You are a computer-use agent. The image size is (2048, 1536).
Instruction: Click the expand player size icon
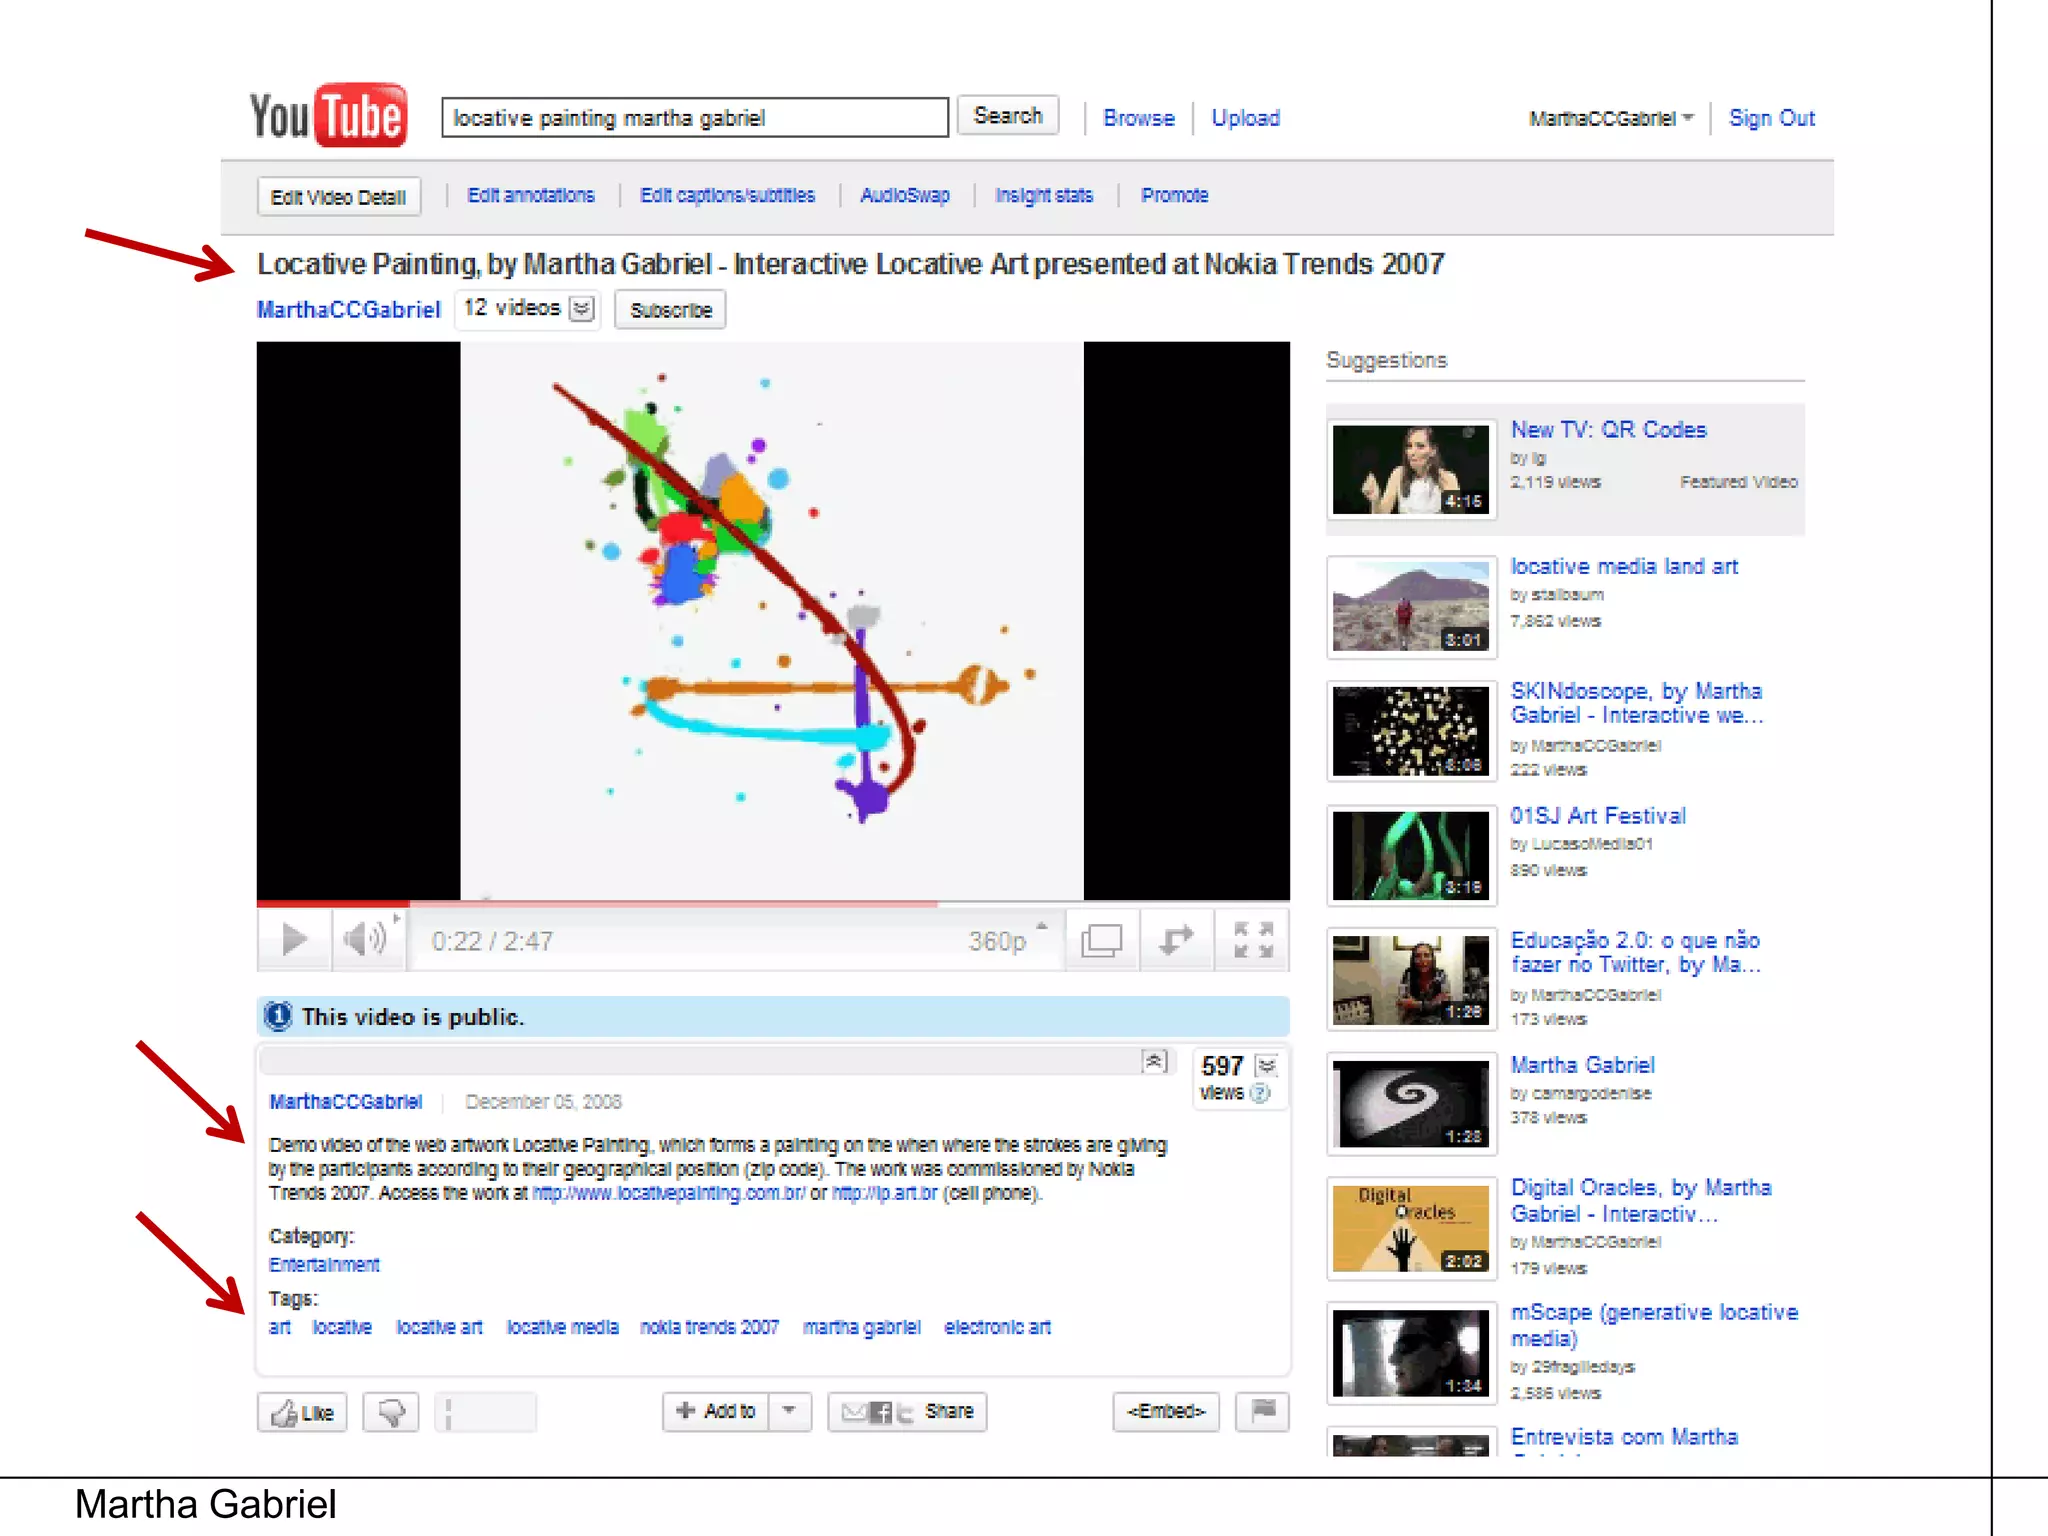(1177, 940)
